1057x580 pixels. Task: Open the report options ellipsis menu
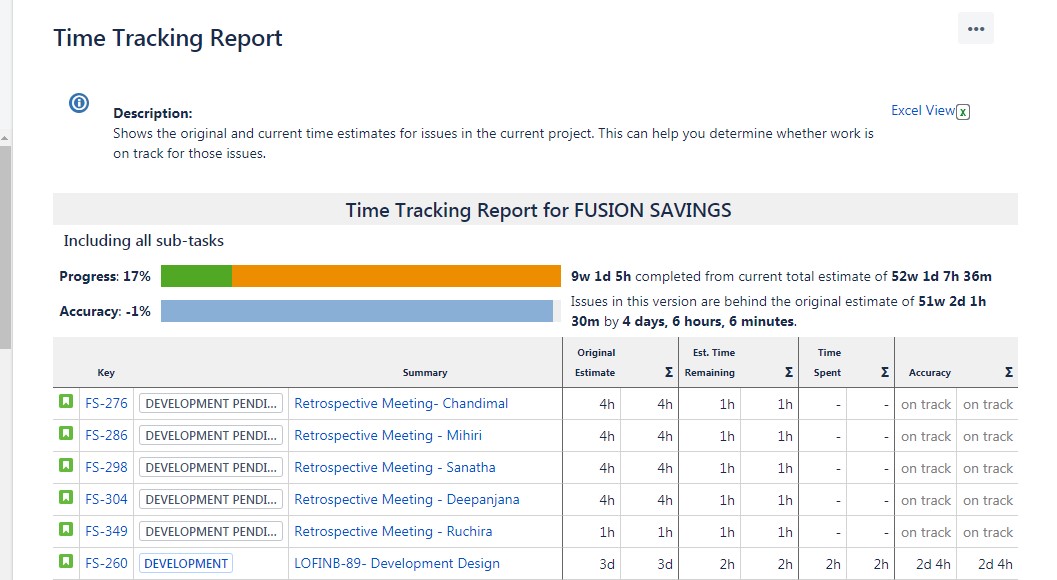975,28
